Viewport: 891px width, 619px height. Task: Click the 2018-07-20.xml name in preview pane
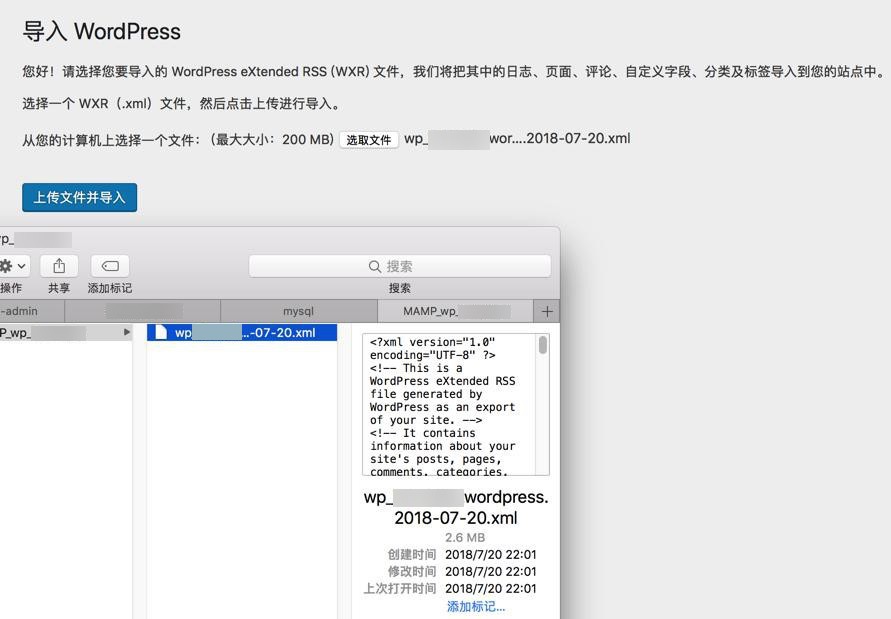point(456,518)
